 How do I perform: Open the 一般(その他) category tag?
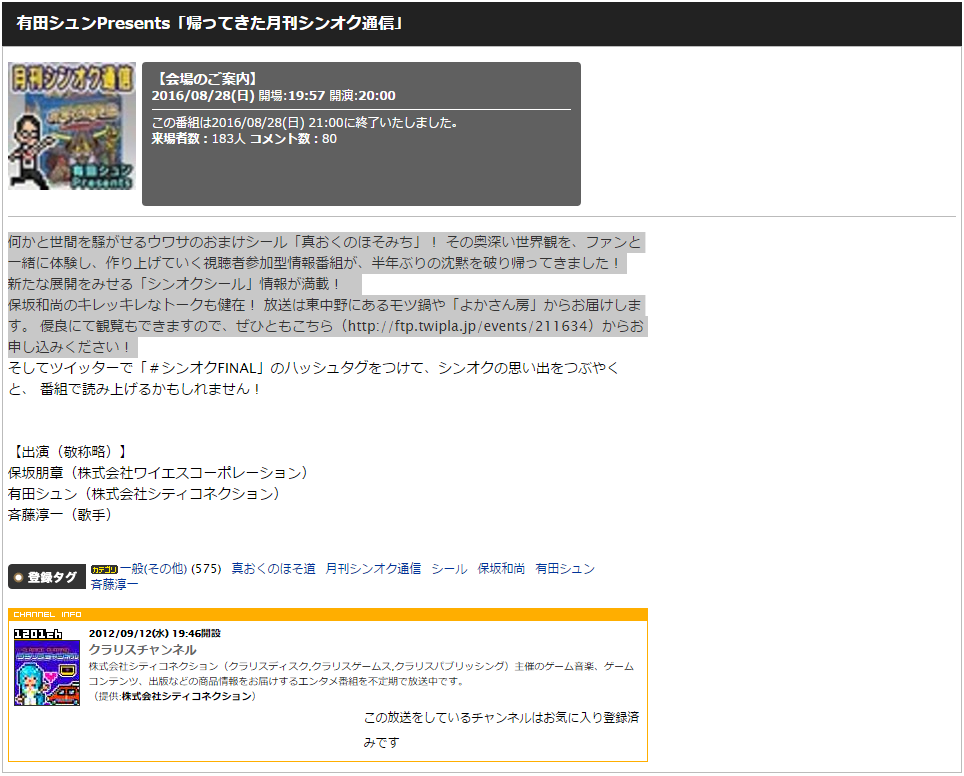[x=154, y=569]
